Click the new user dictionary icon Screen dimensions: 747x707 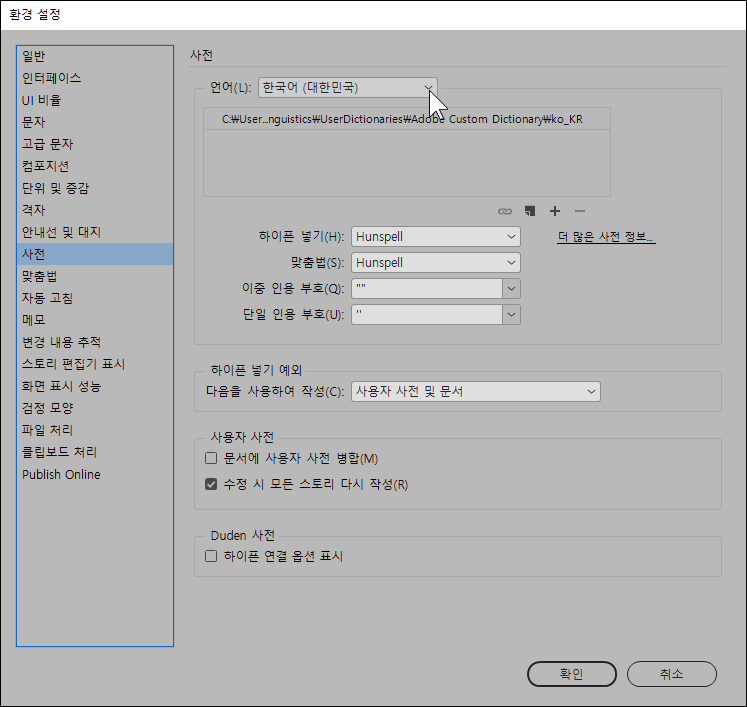[x=530, y=211]
